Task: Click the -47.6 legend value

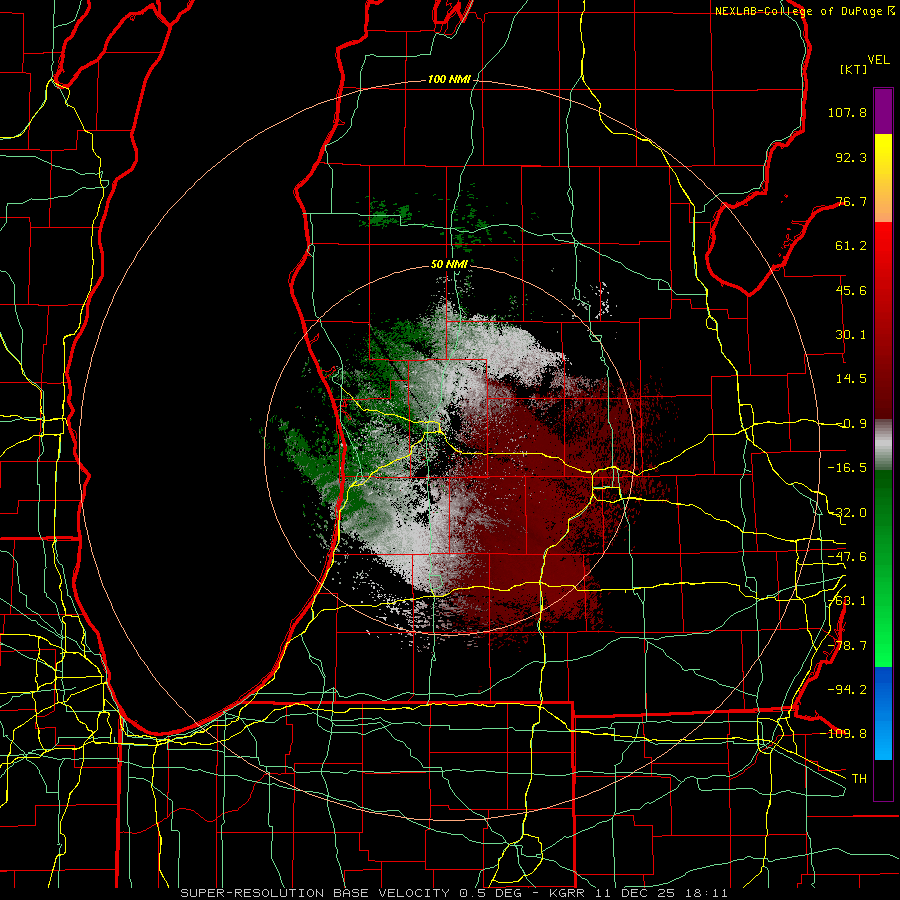Action: tap(847, 557)
